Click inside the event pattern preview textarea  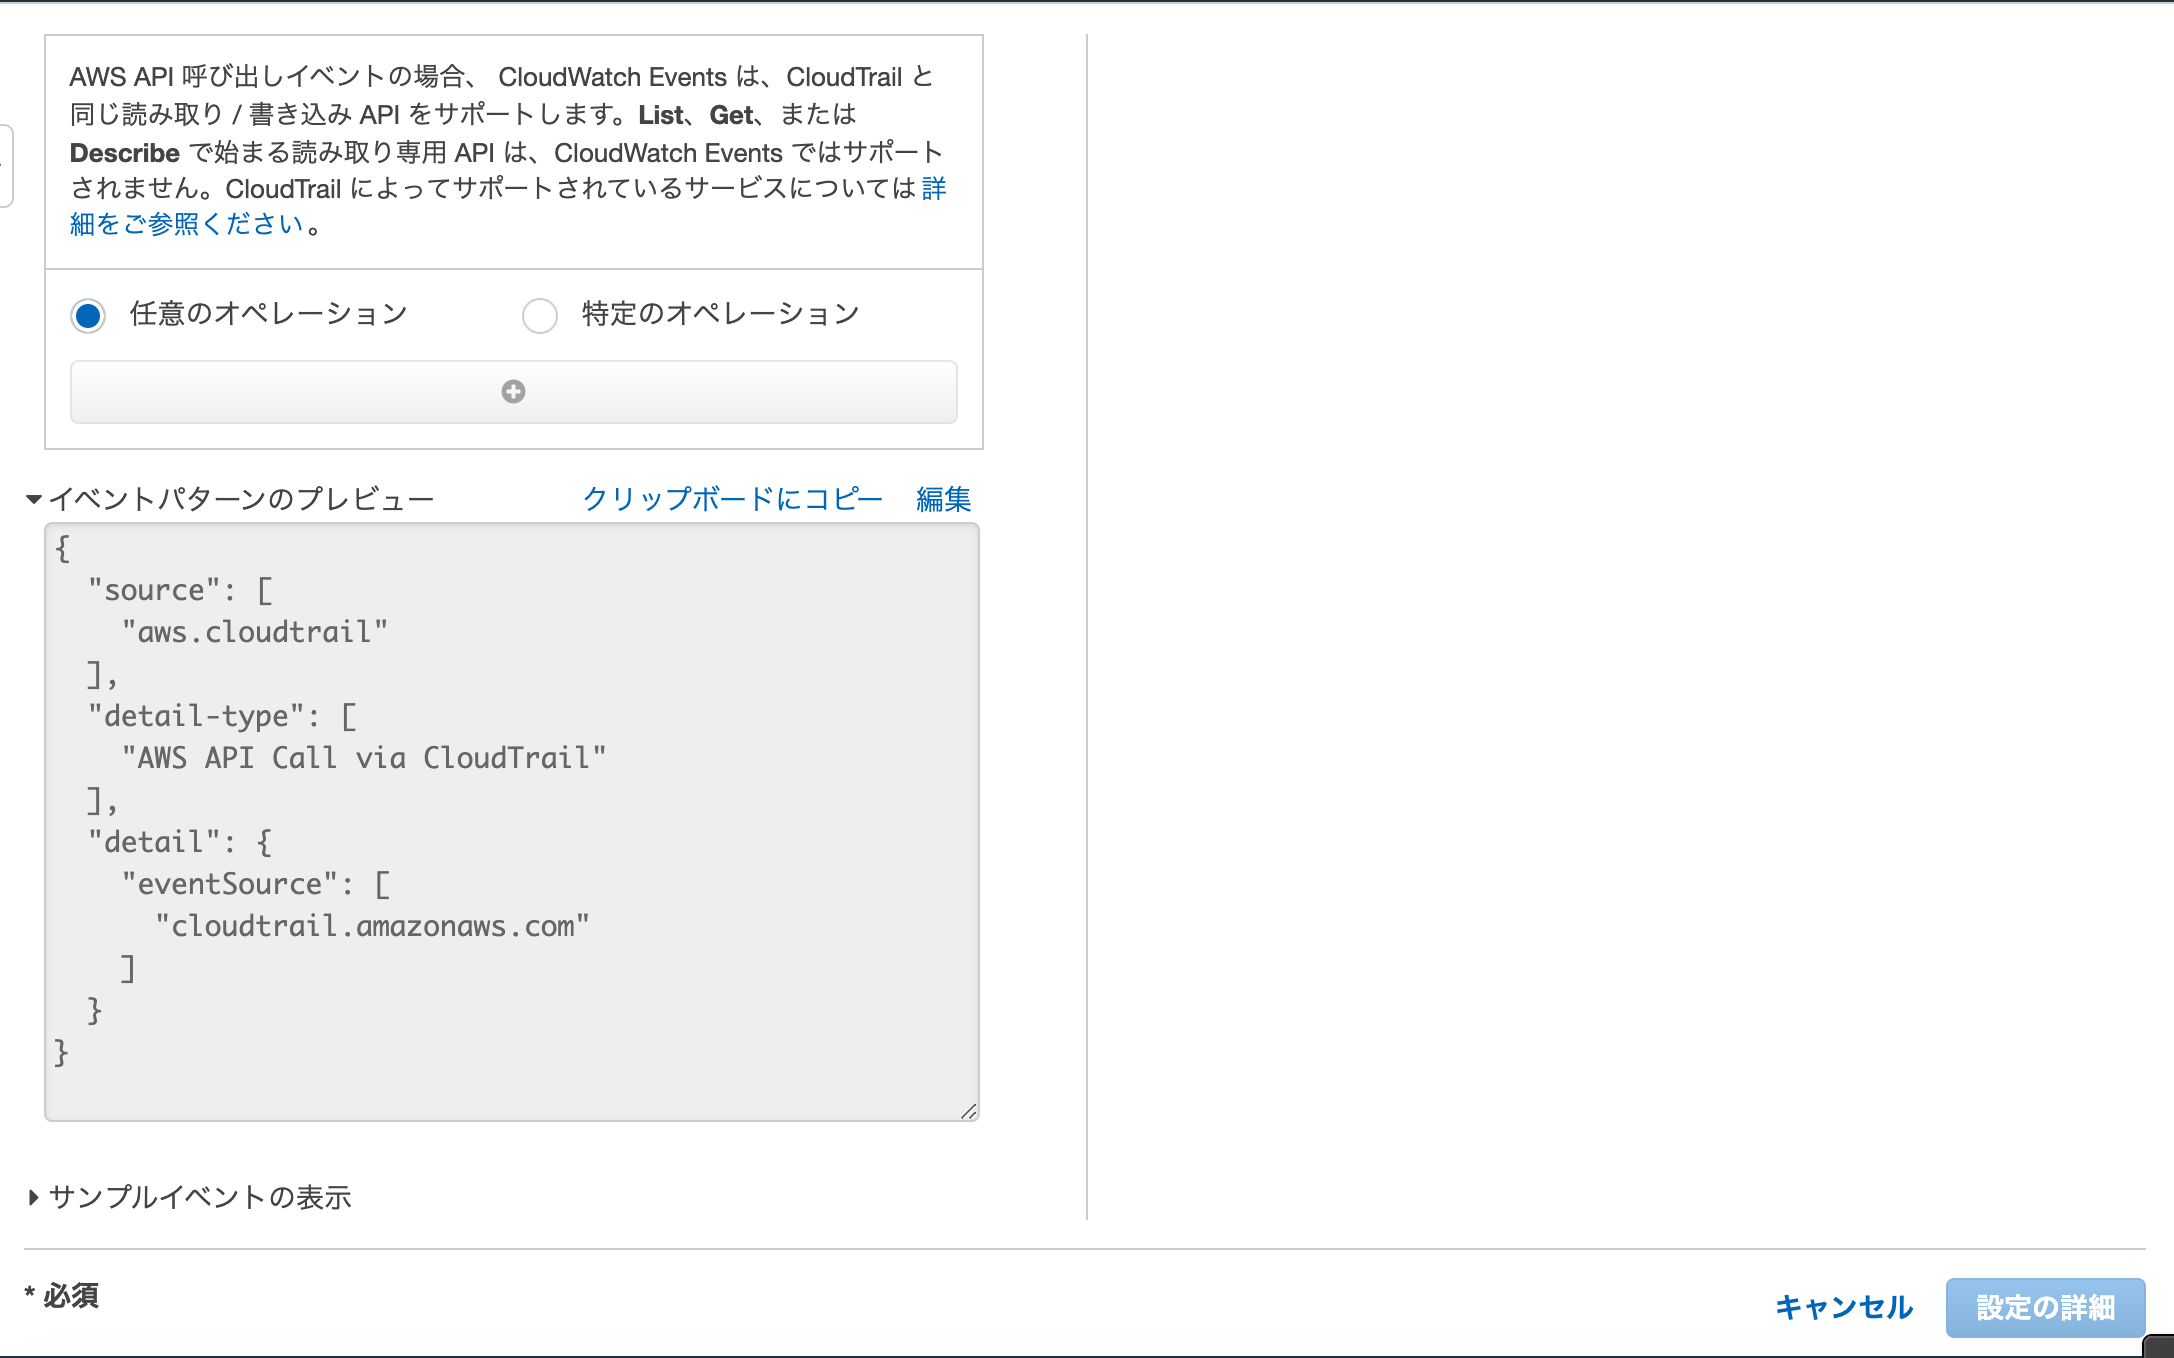point(512,822)
